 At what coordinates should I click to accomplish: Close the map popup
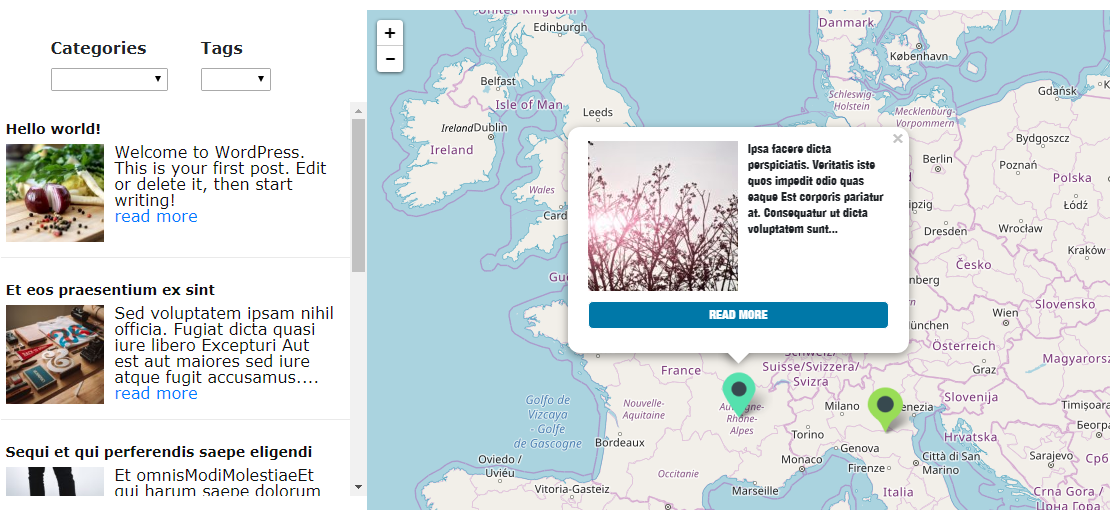click(x=897, y=139)
